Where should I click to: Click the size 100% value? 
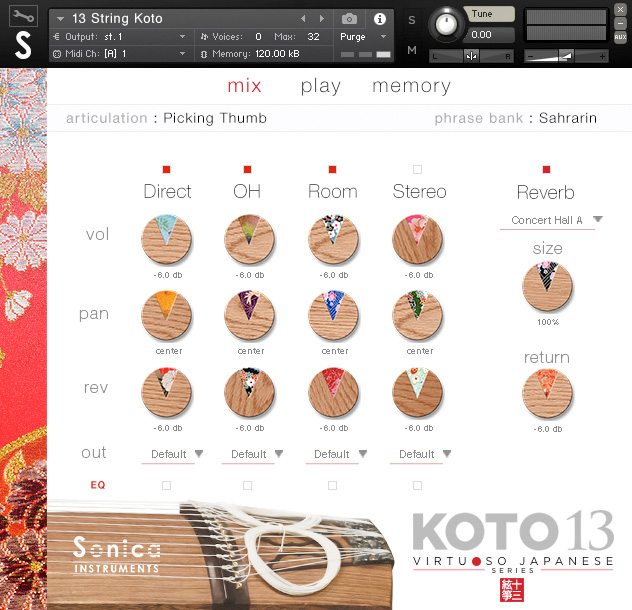tap(548, 322)
